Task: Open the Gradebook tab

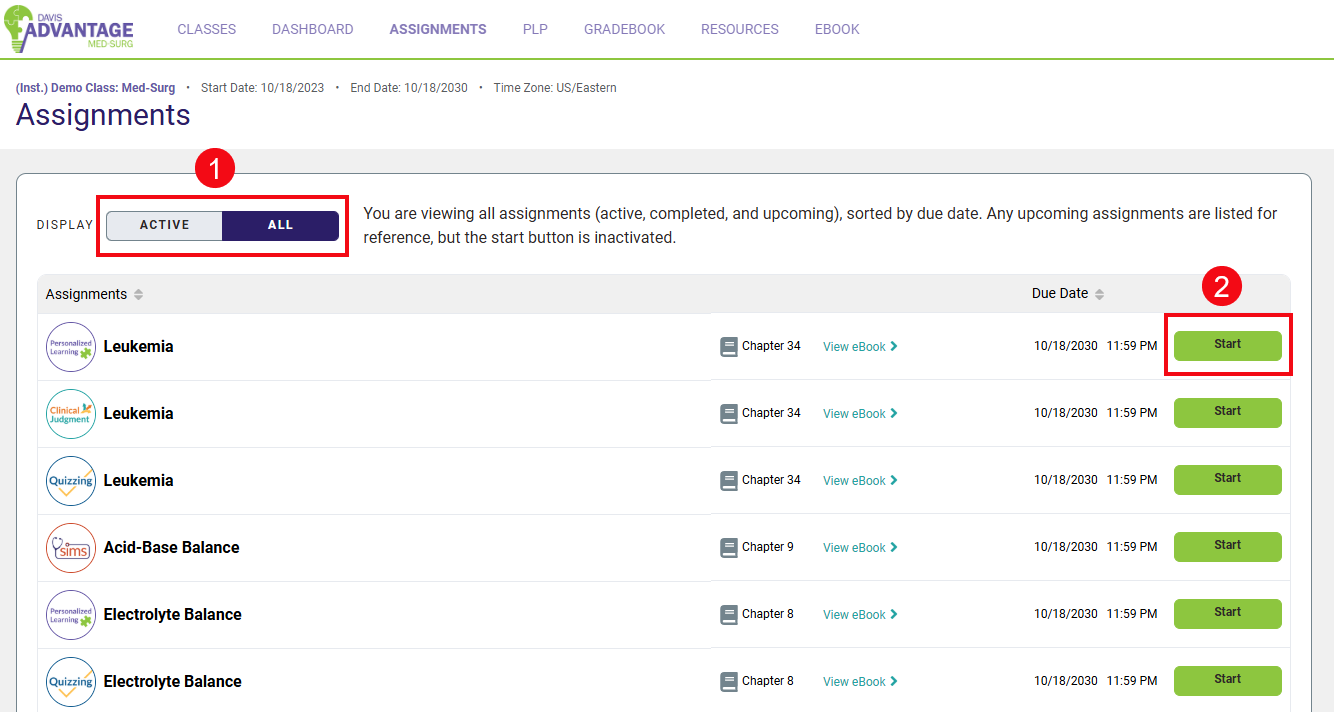Action: point(625,29)
